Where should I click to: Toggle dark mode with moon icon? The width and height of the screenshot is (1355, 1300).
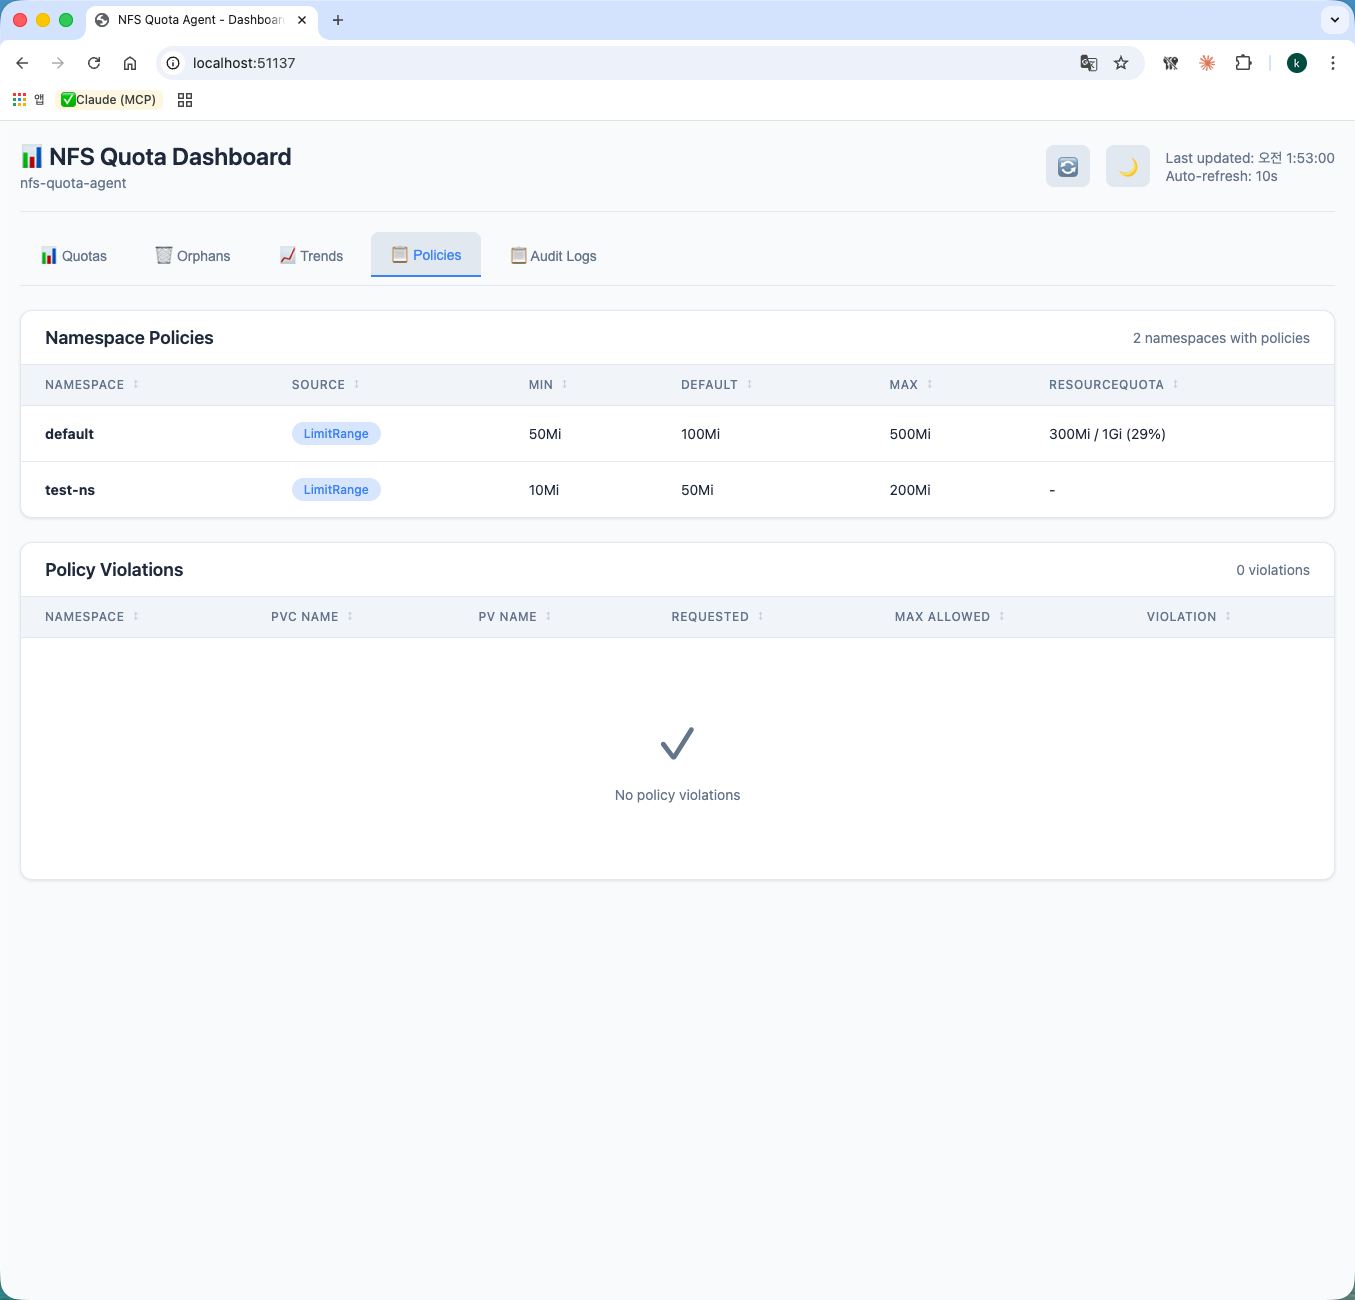[1127, 167]
